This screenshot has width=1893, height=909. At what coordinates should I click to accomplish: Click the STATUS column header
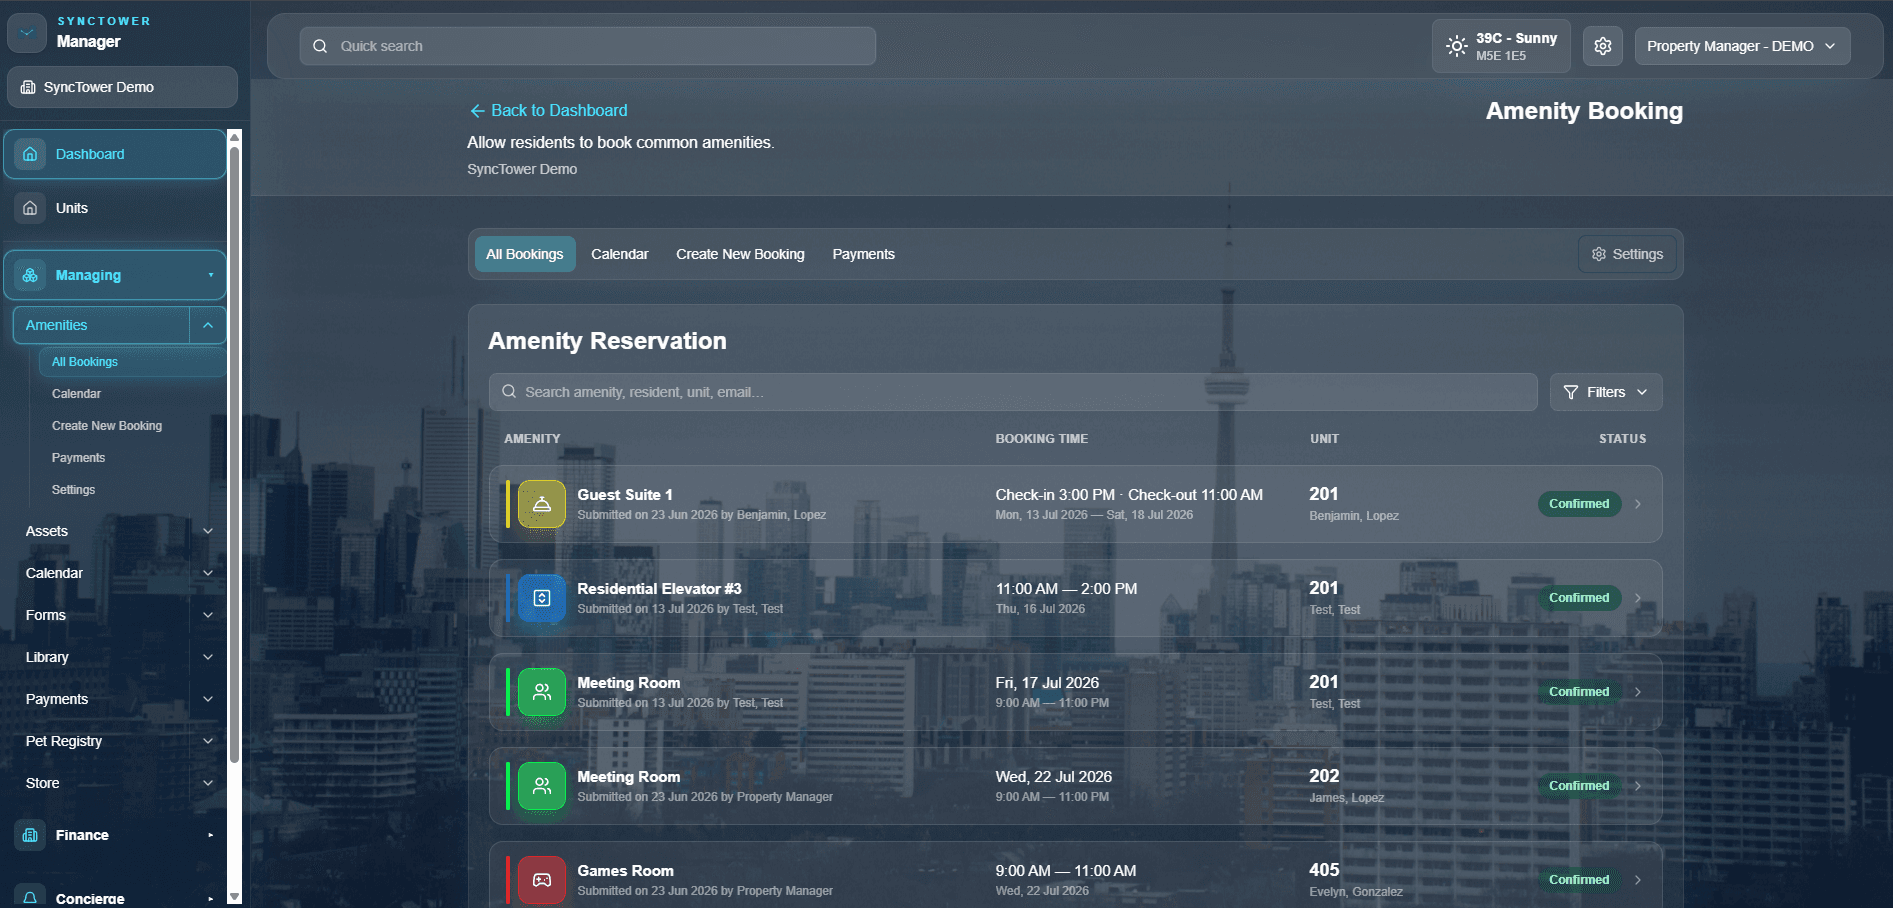(x=1622, y=439)
